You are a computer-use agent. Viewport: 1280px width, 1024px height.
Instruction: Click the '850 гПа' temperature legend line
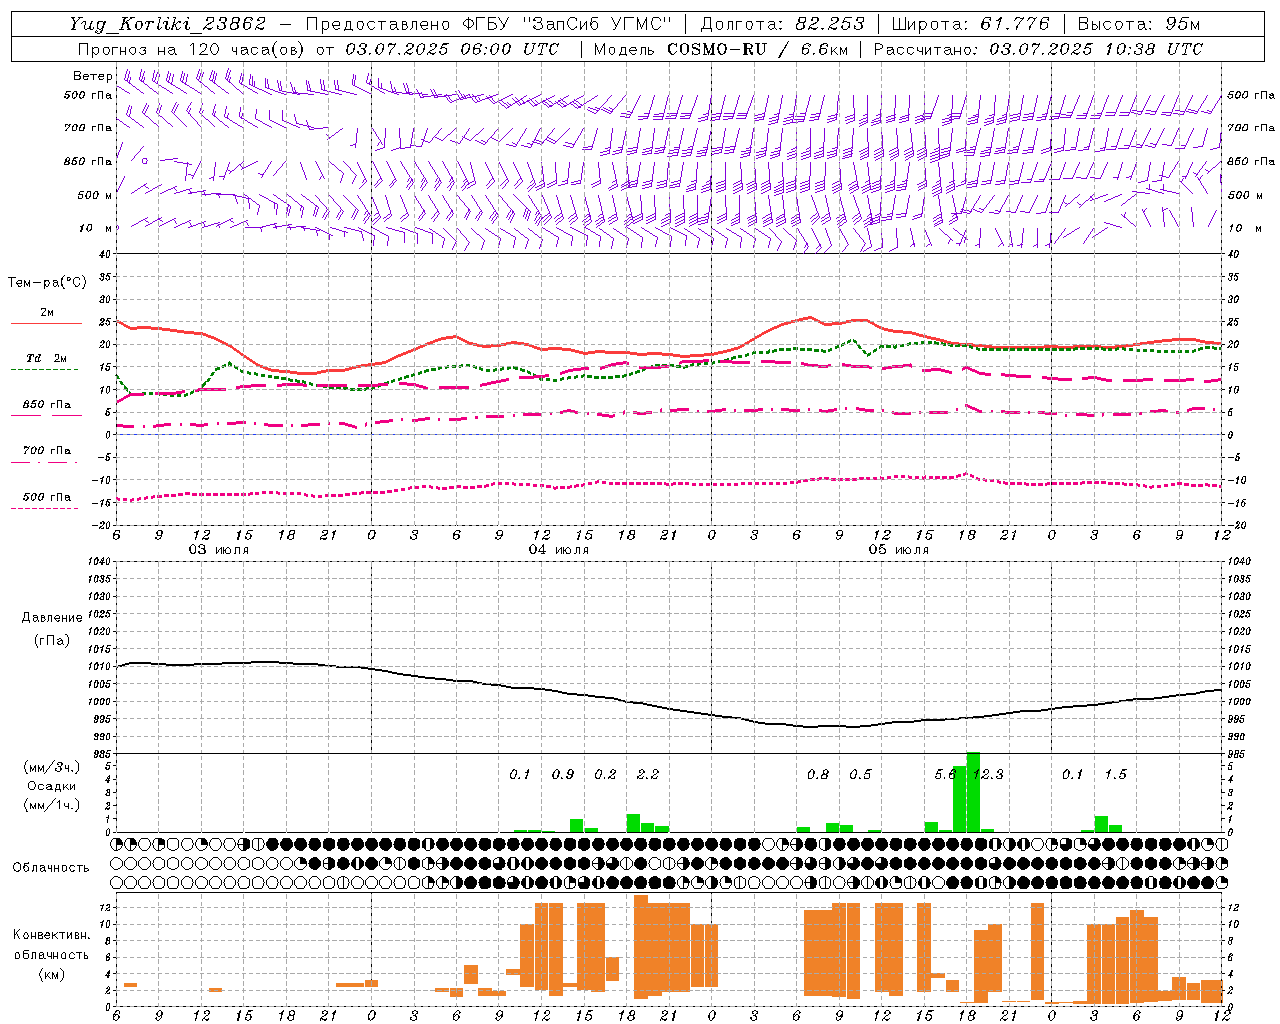pyautogui.click(x=46, y=415)
